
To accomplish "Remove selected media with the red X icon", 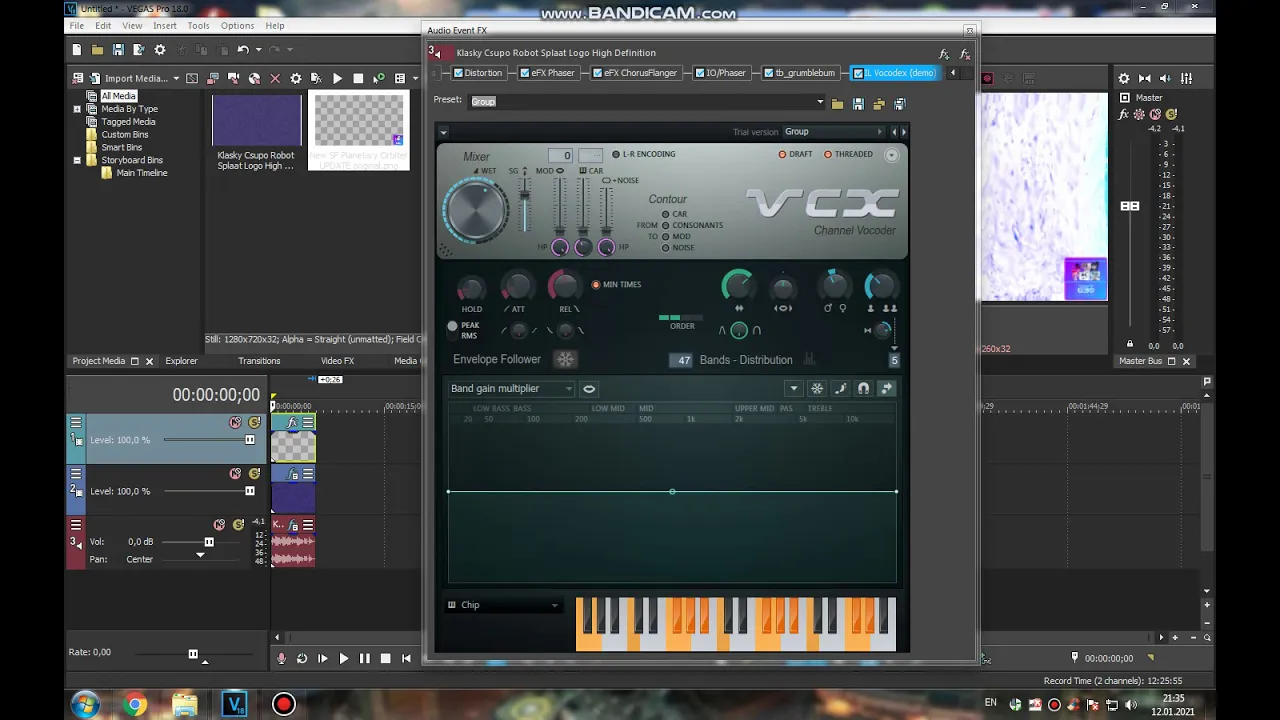I will 275,78.
